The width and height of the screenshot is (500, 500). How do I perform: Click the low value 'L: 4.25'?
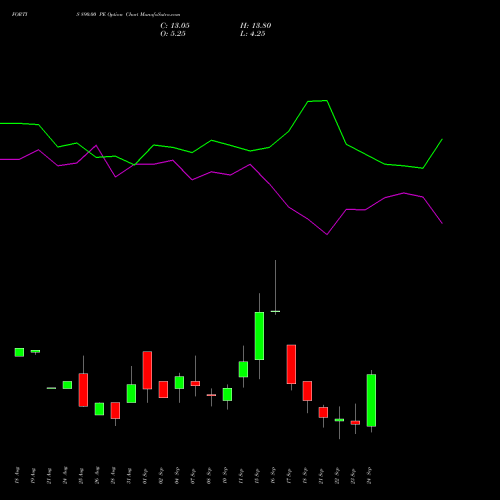pyautogui.click(x=253, y=34)
